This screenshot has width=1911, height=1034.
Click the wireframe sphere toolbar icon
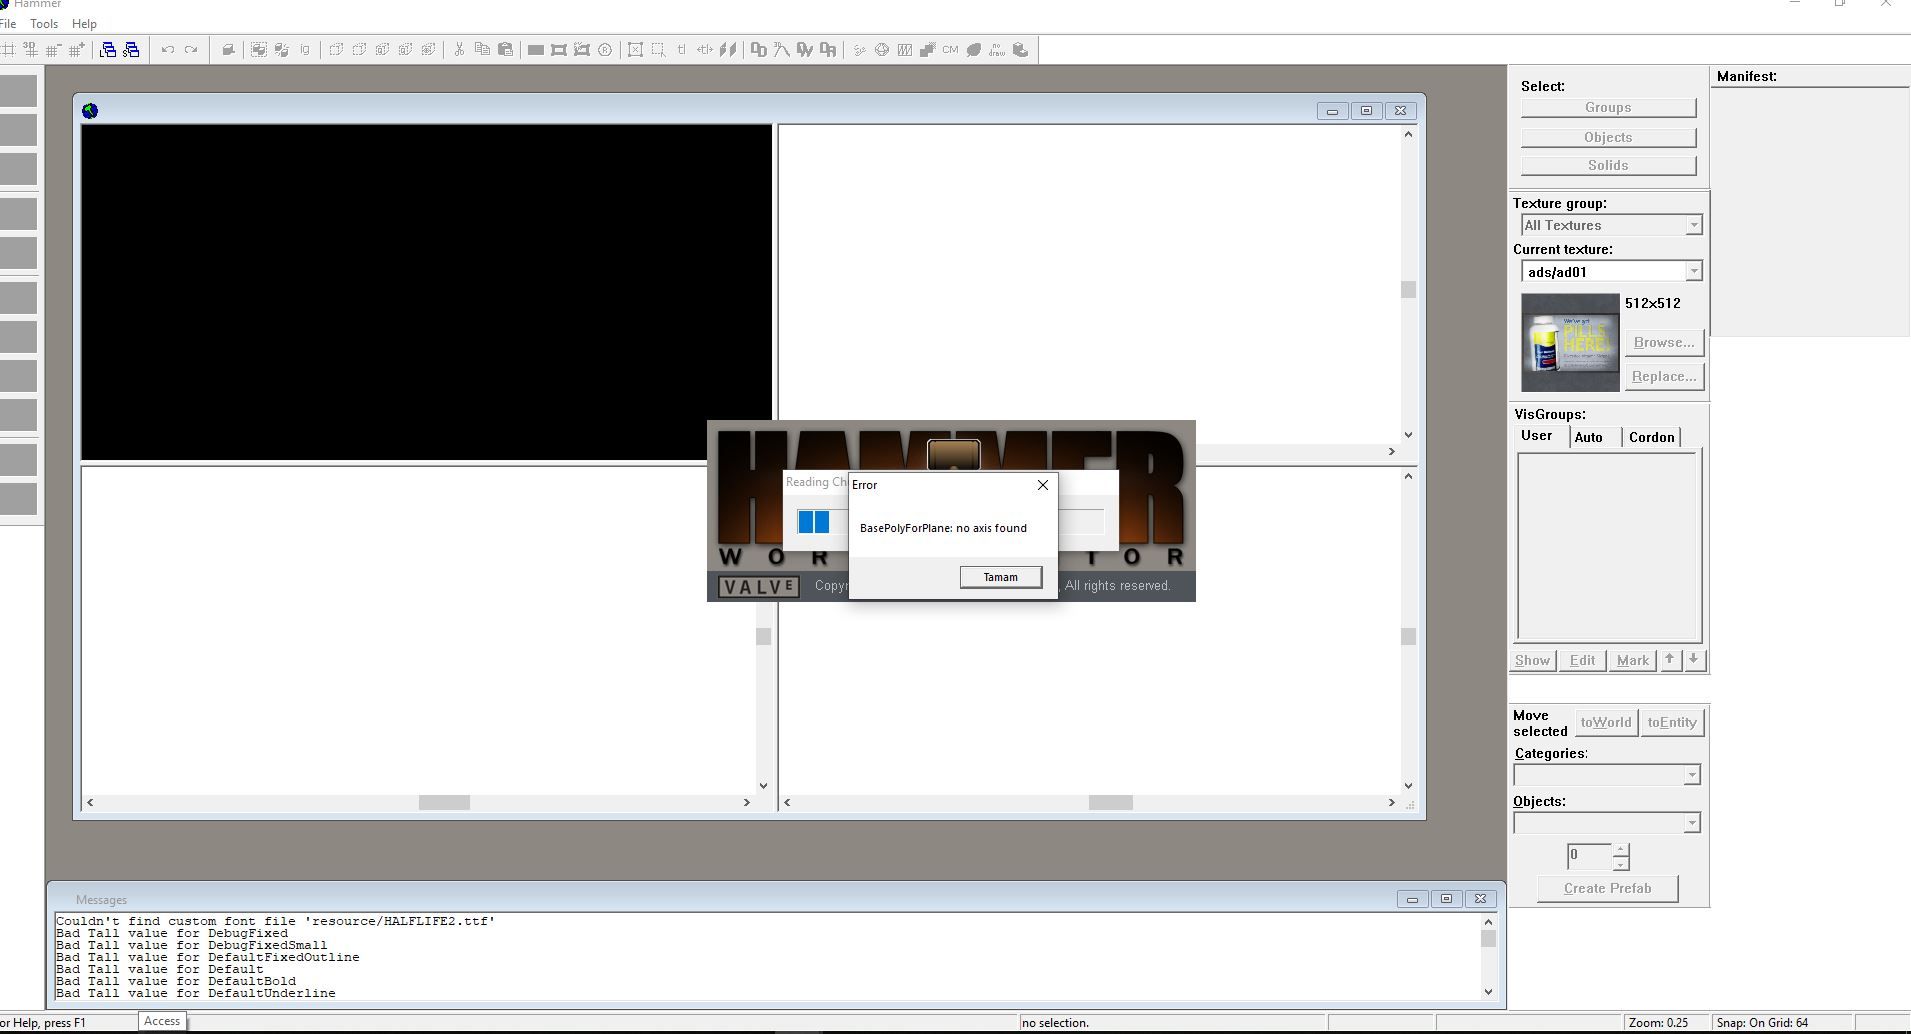coord(882,50)
